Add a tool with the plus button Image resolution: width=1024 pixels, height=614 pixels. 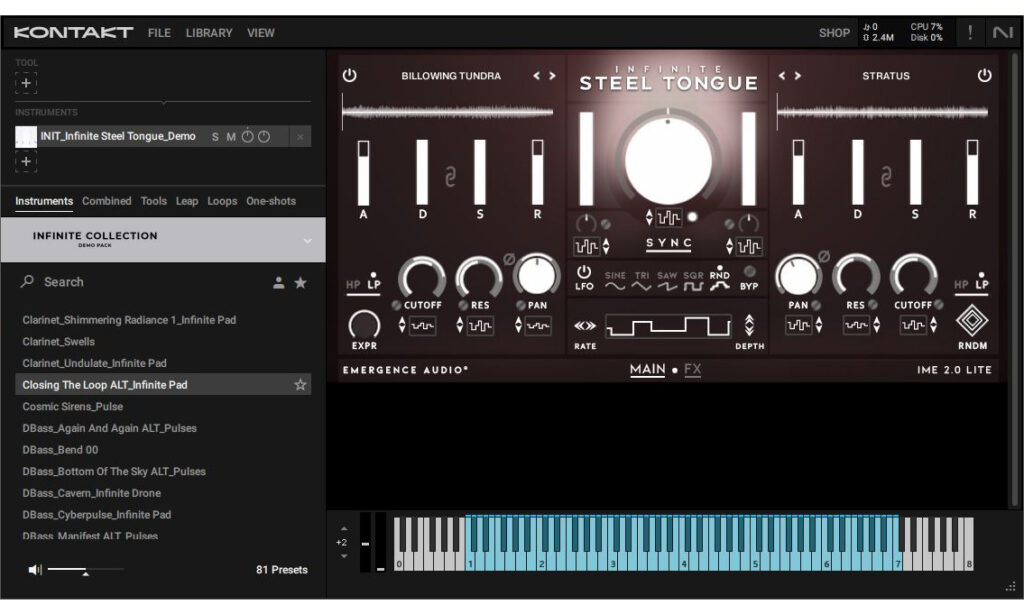click(26, 83)
